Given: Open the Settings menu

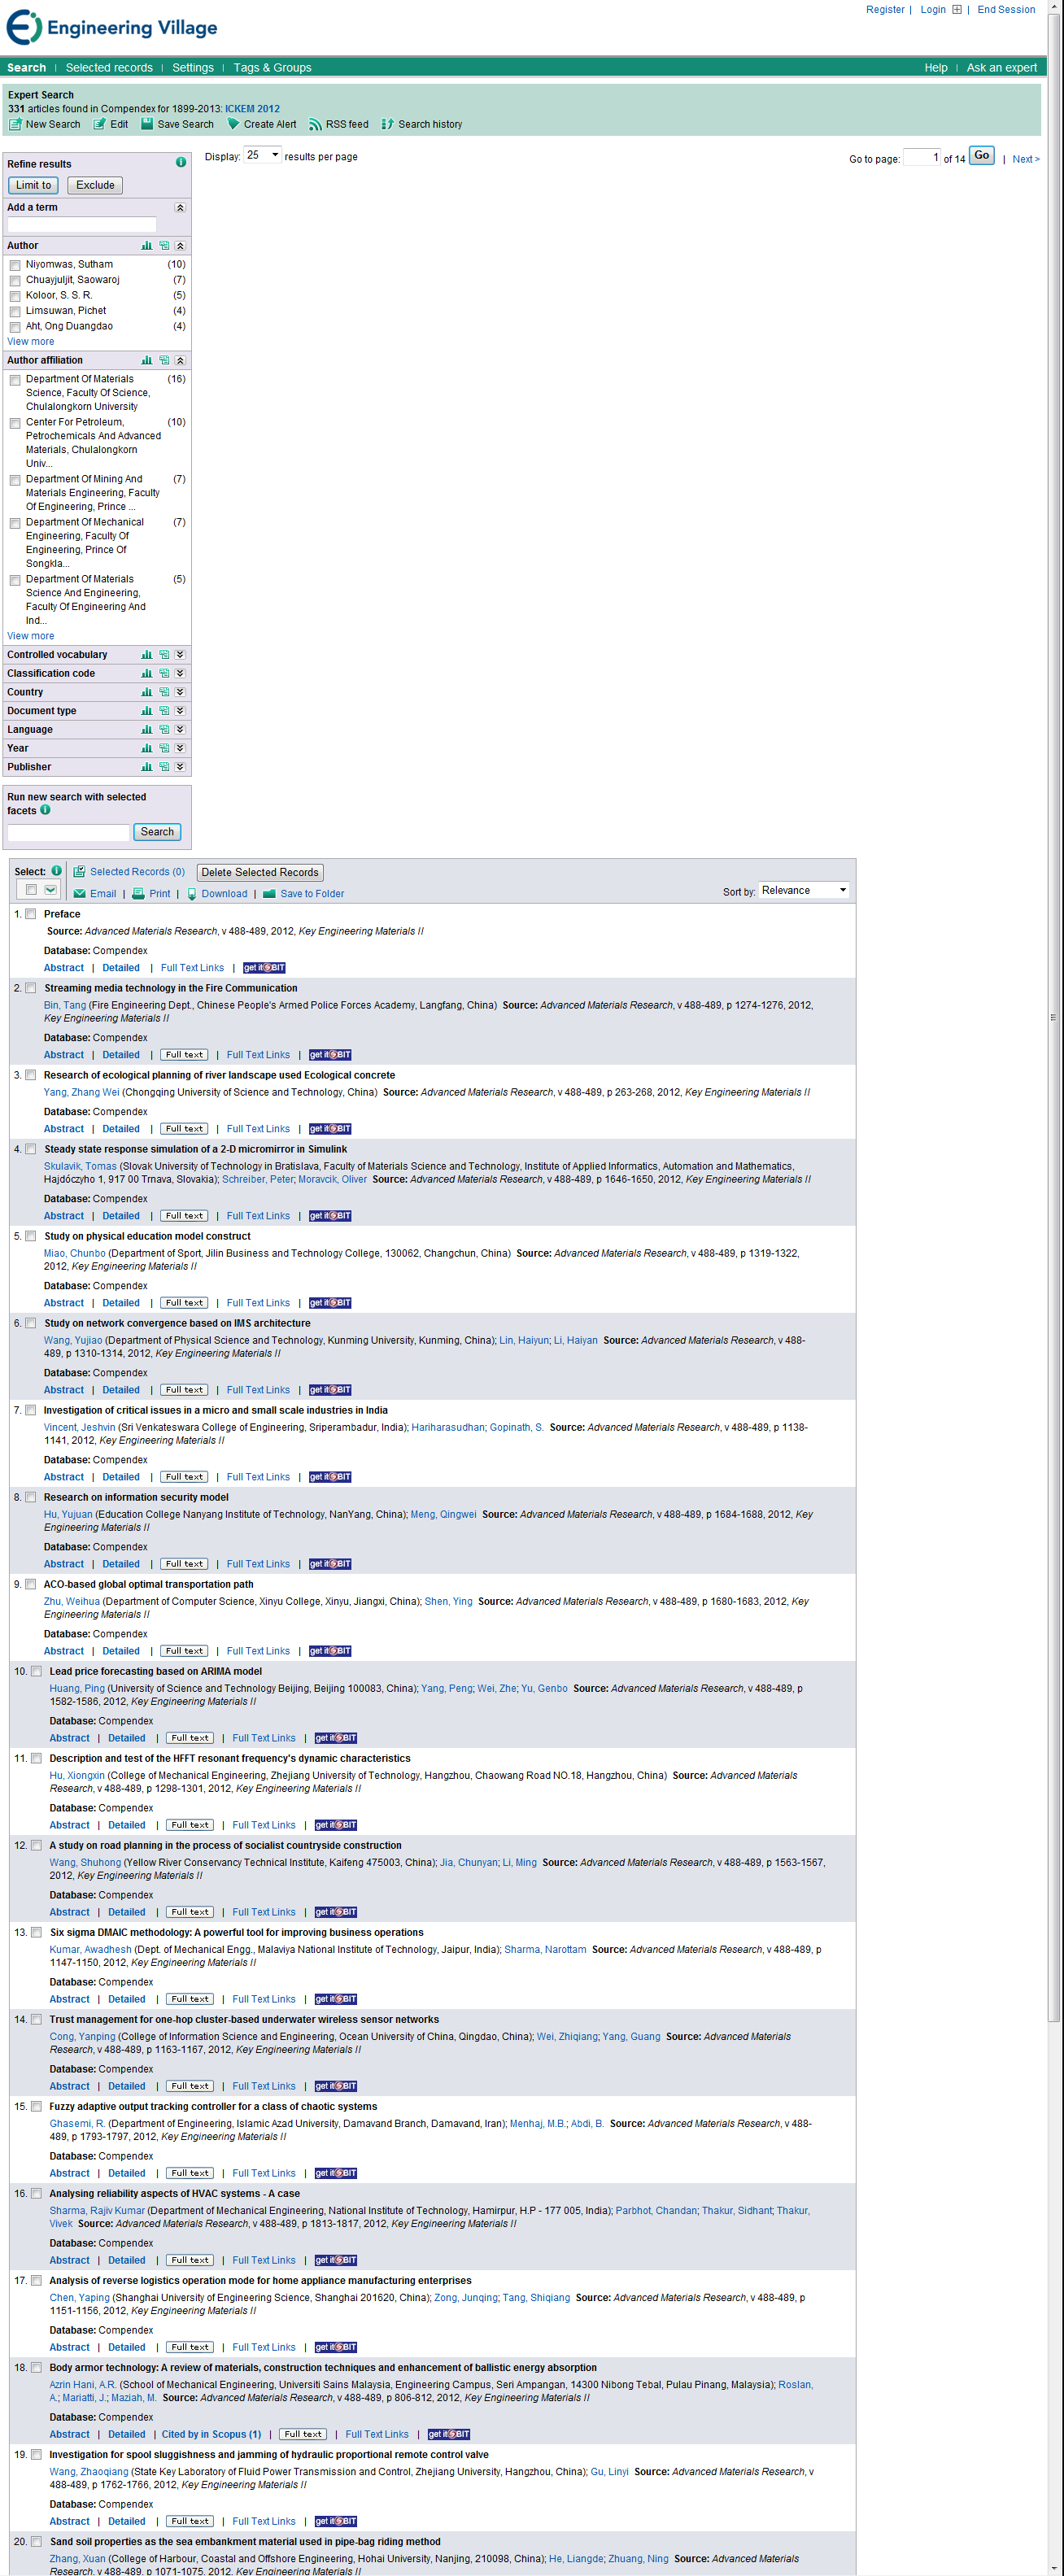Looking at the screenshot, I should [x=193, y=68].
